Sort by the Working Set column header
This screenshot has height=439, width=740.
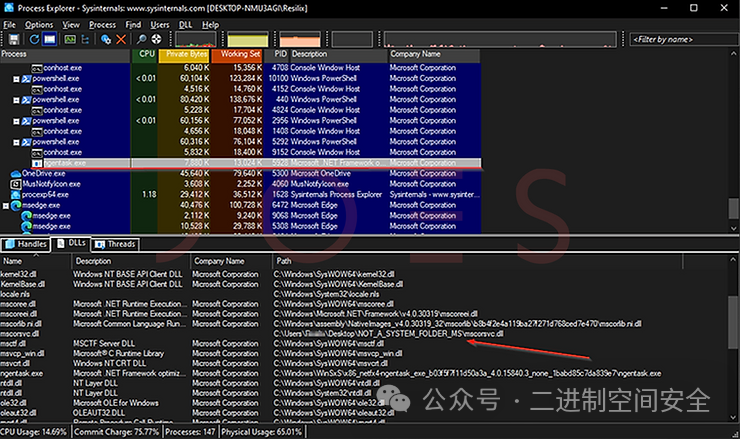pos(239,54)
